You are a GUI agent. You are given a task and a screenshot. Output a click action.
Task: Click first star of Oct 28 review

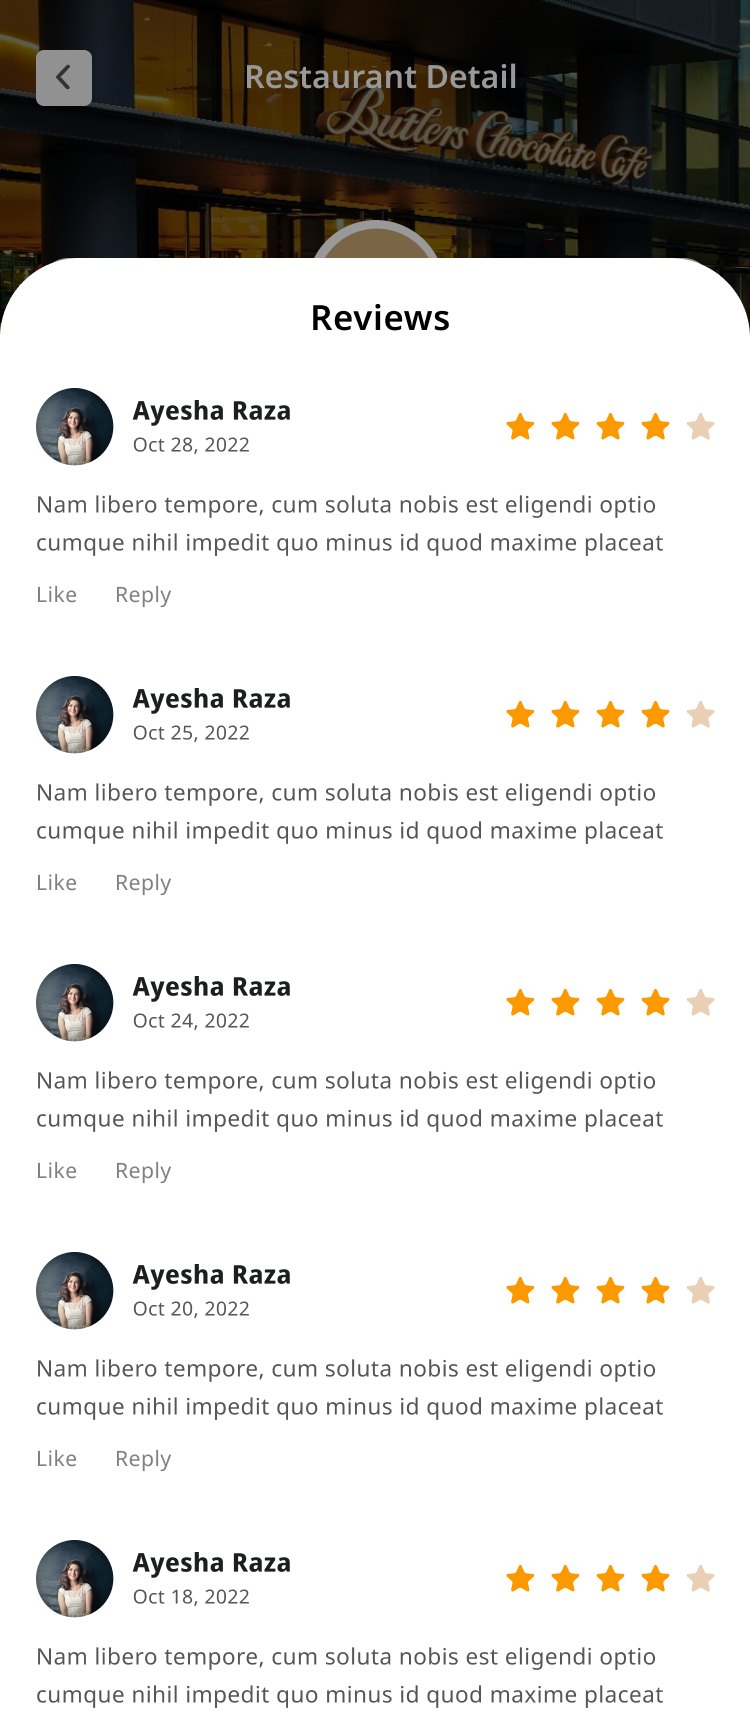(x=520, y=427)
